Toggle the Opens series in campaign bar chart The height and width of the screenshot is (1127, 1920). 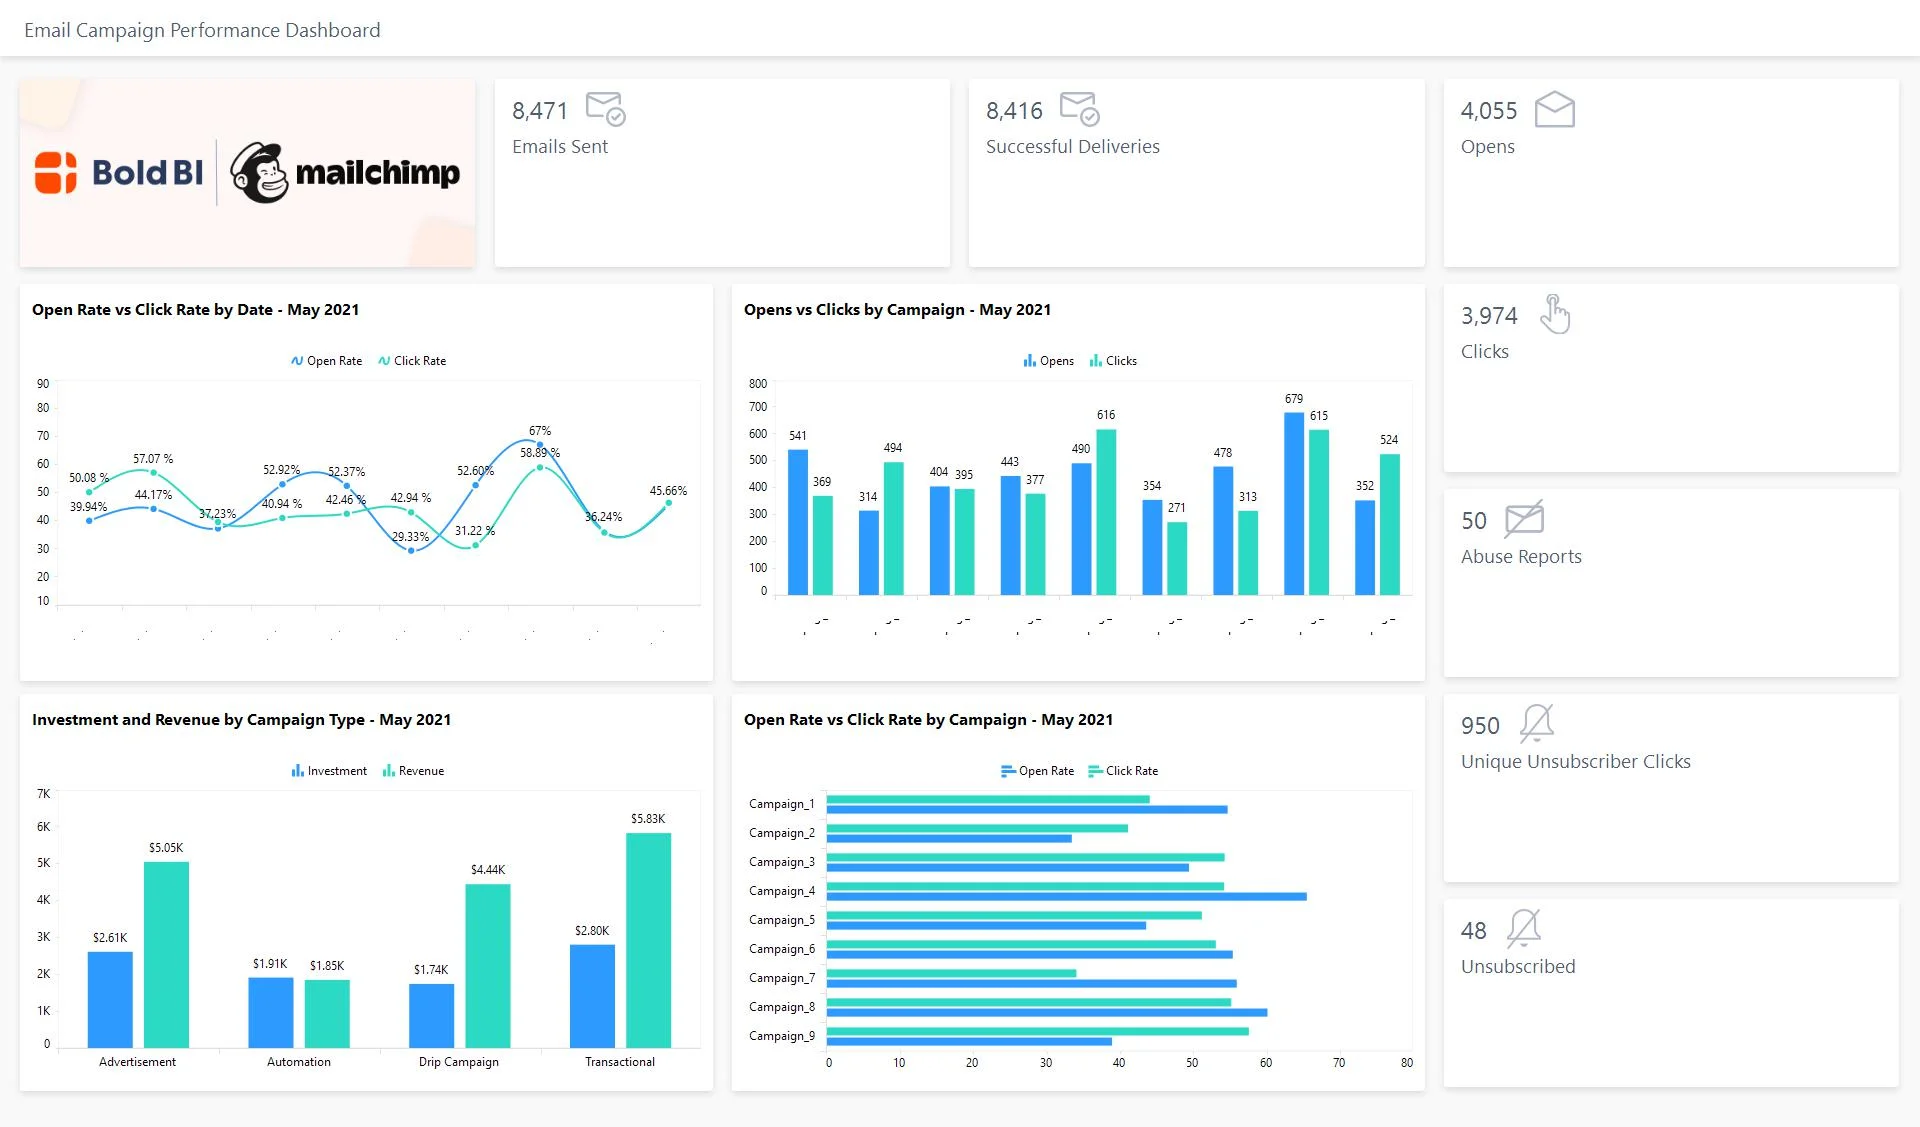click(1048, 360)
